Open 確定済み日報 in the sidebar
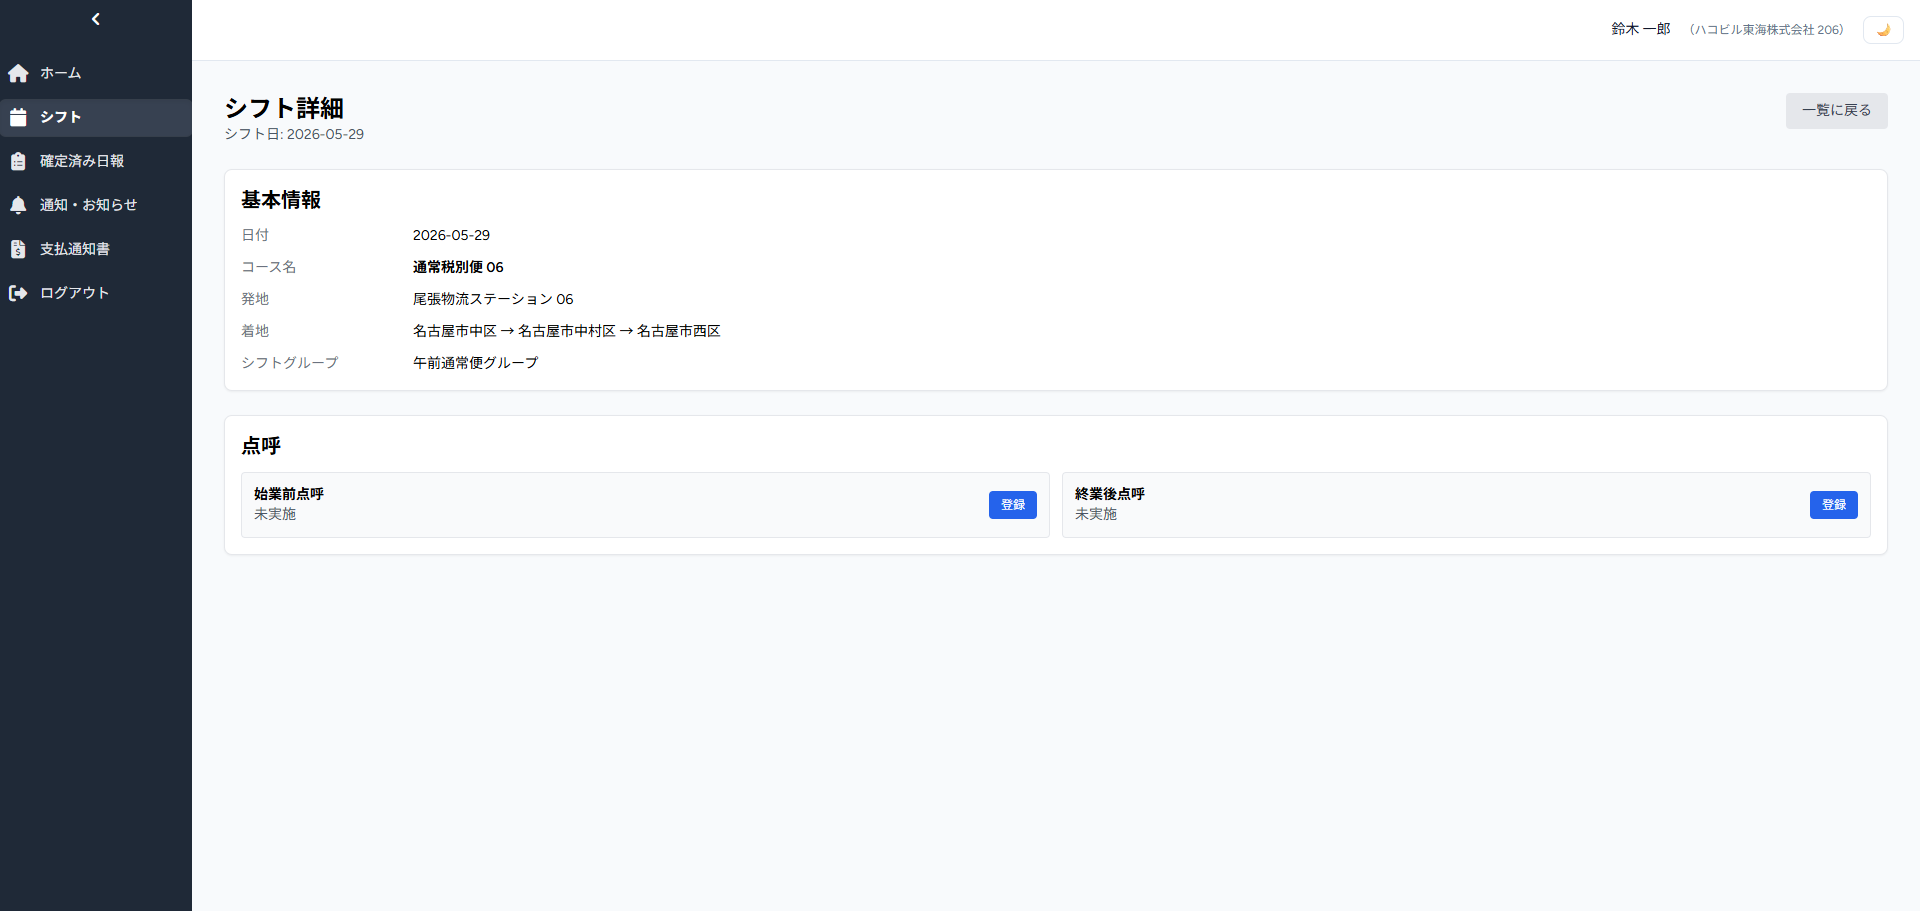 coord(96,161)
